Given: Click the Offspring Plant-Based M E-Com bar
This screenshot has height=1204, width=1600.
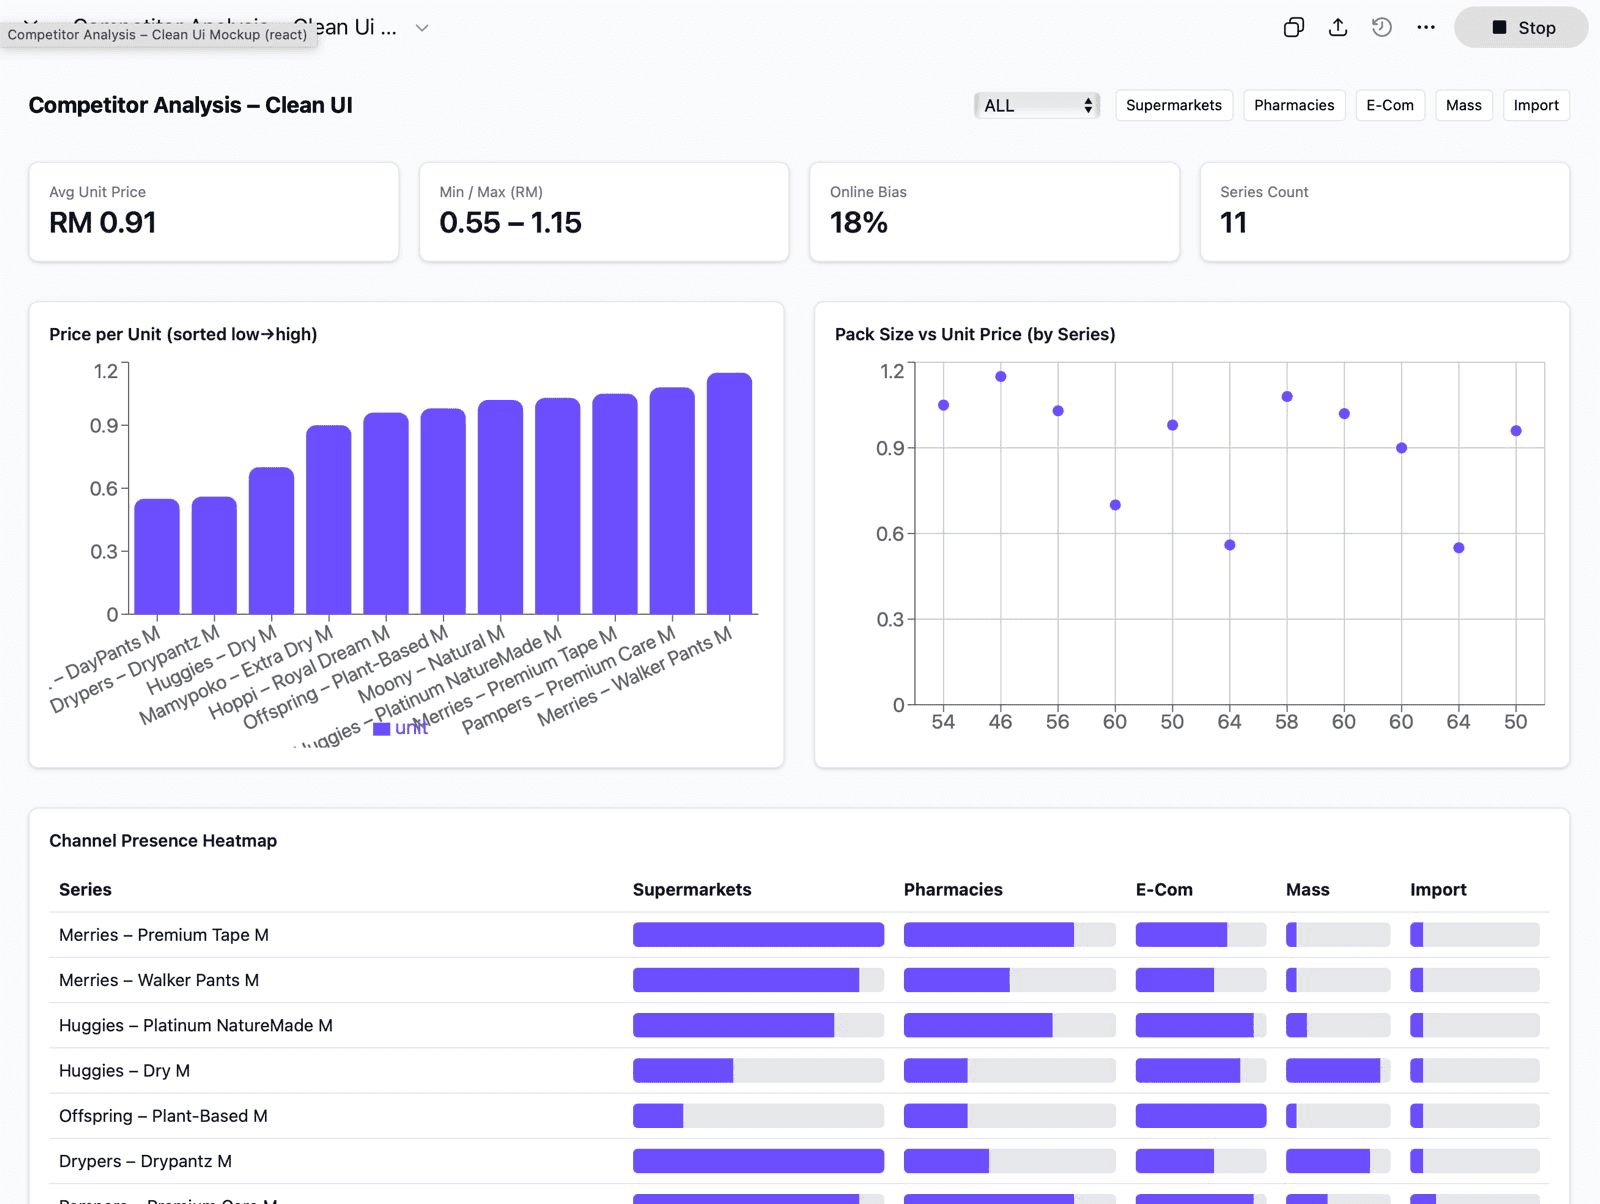Looking at the screenshot, I should [x=1200, y=1116].
